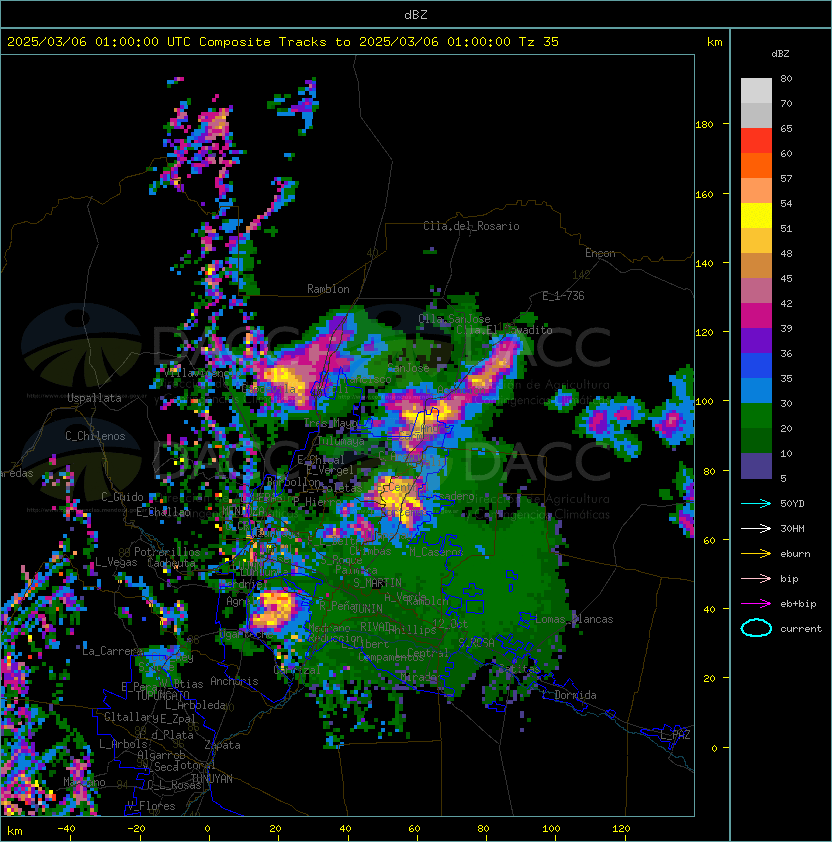
Task: Select the magenta 39-42 dBZ legend swatch
Action: (756, 316)
